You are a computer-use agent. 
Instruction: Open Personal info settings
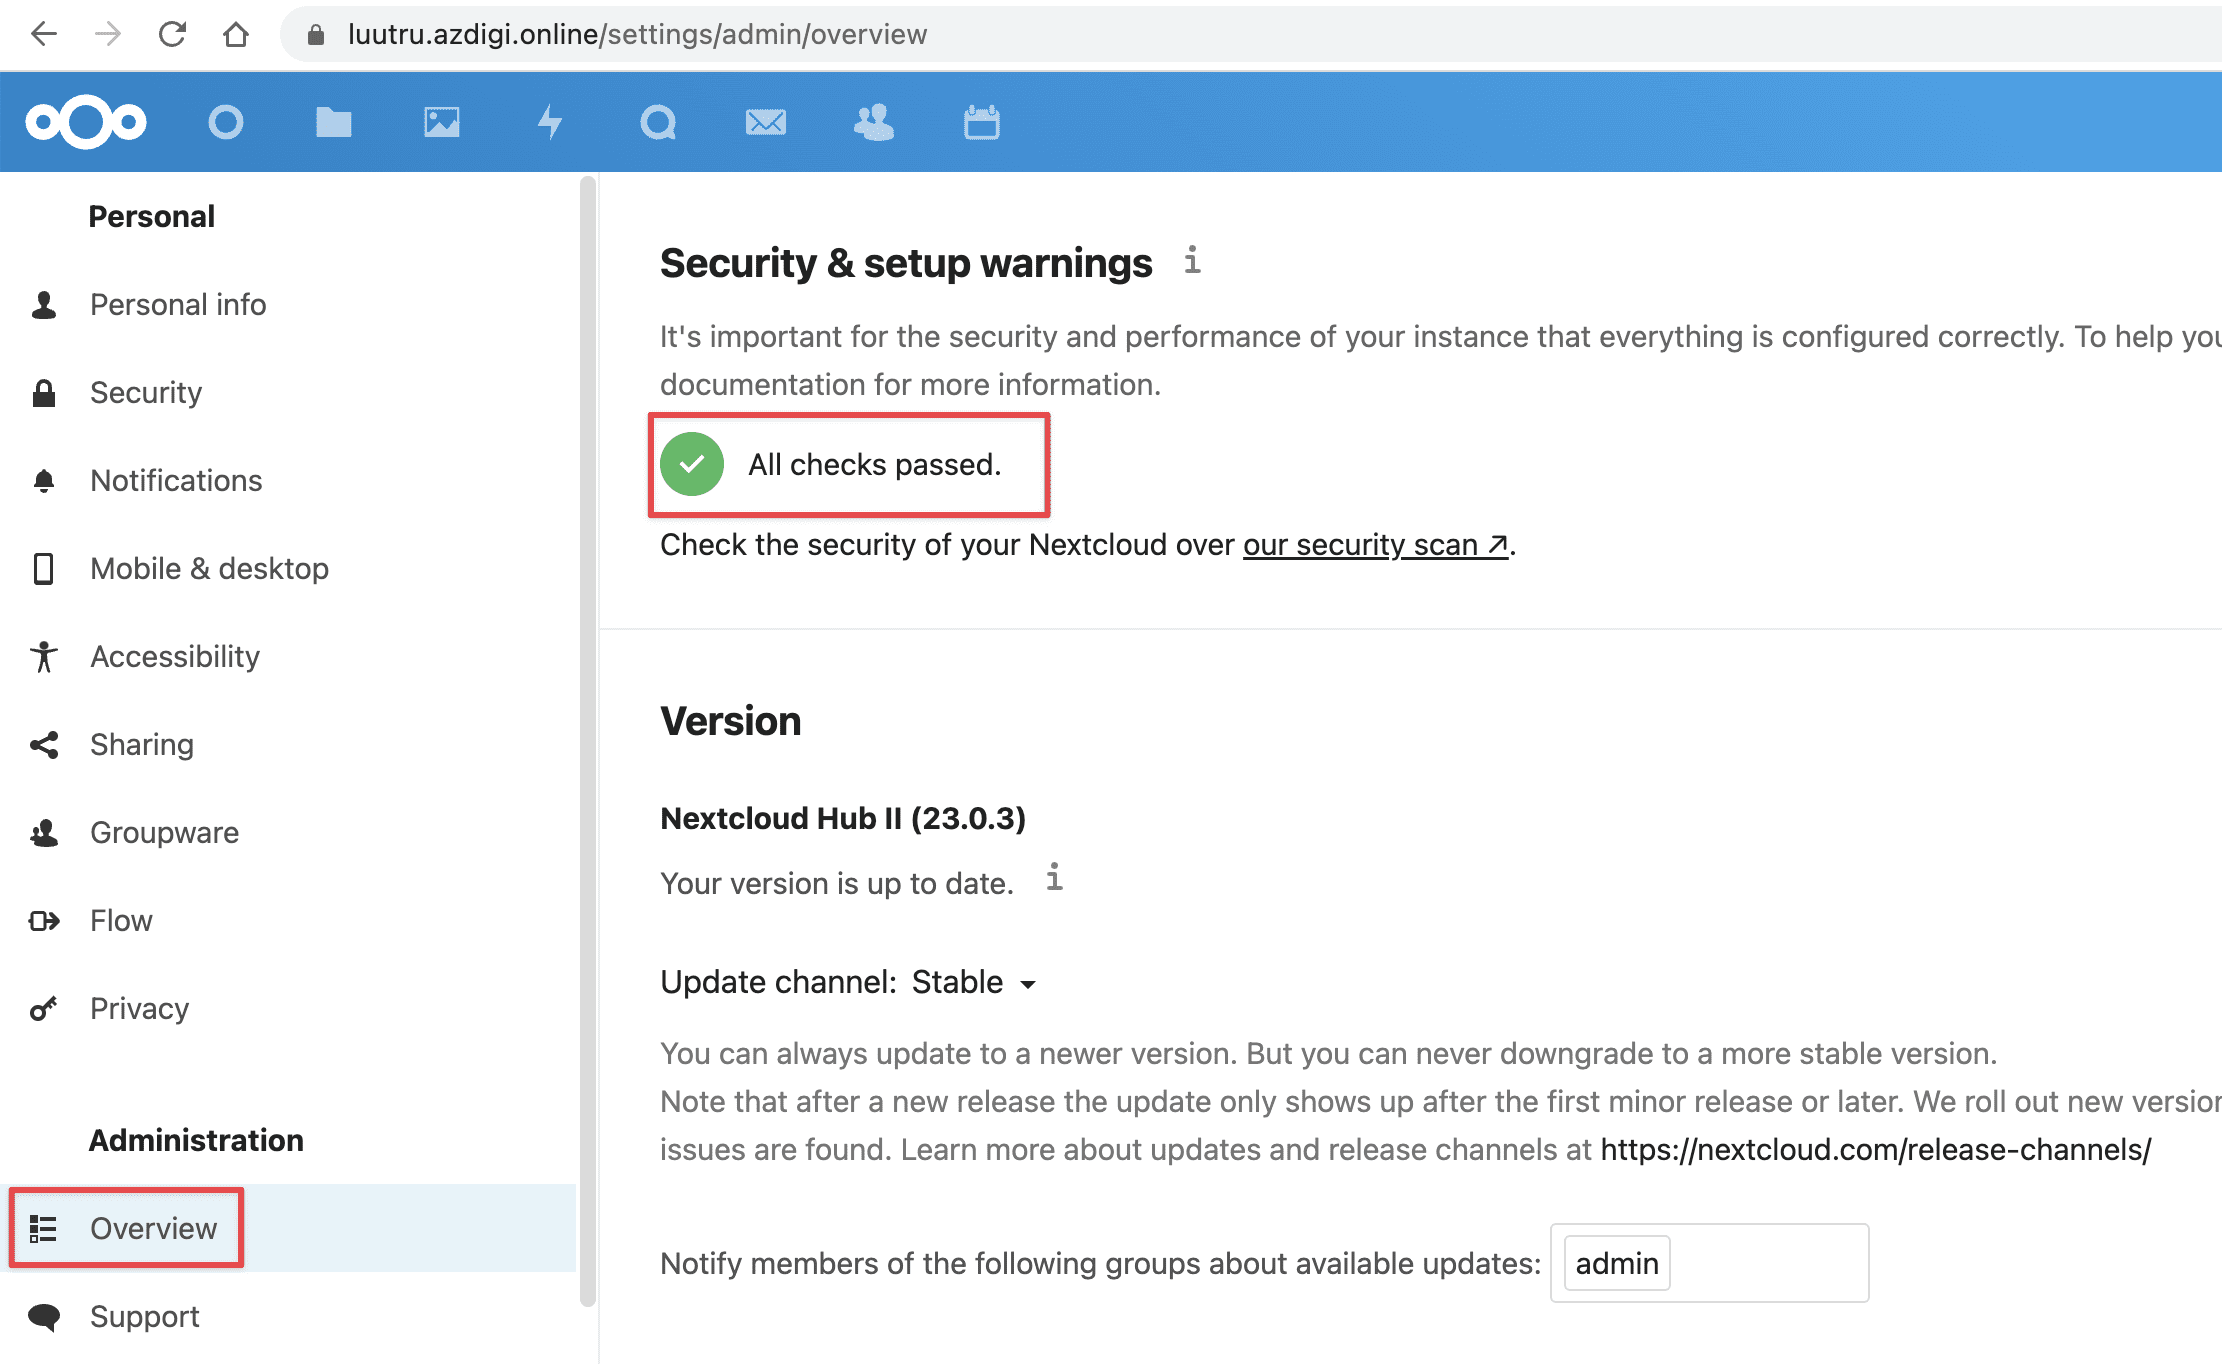click(x=288, y=304)
